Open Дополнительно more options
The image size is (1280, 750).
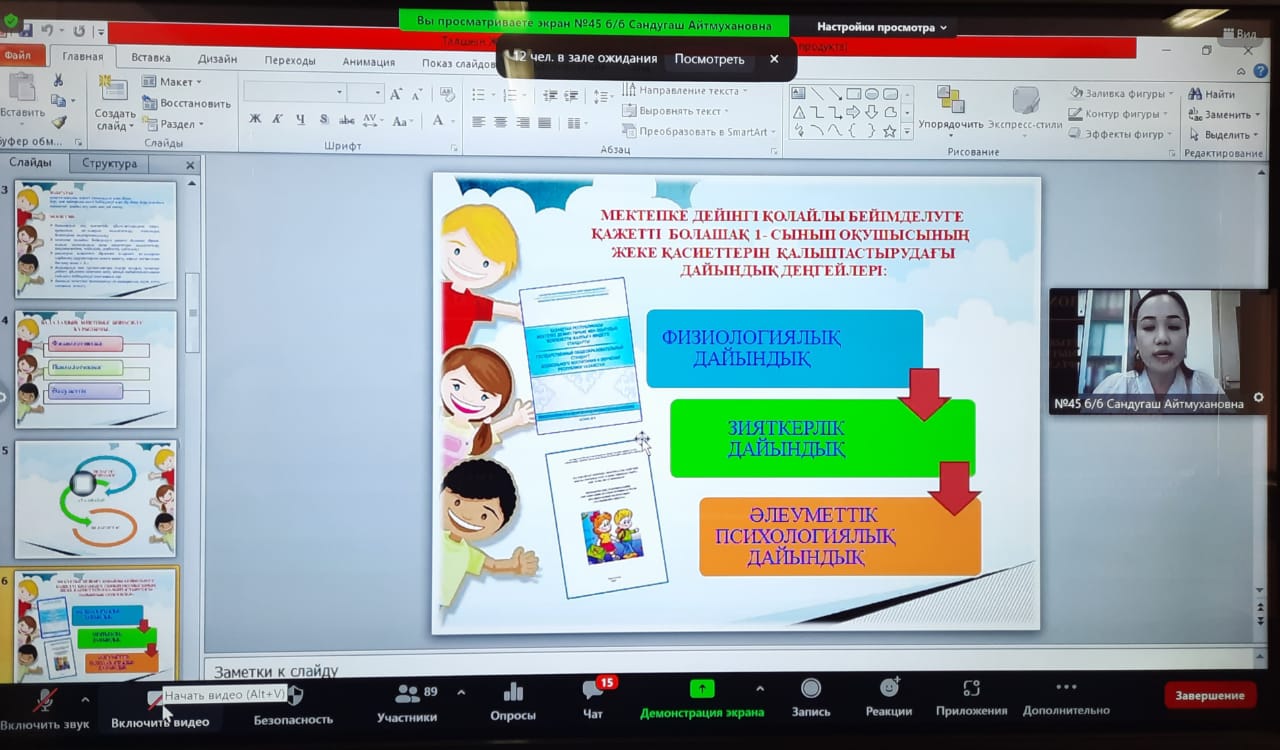pos(1066,700)
